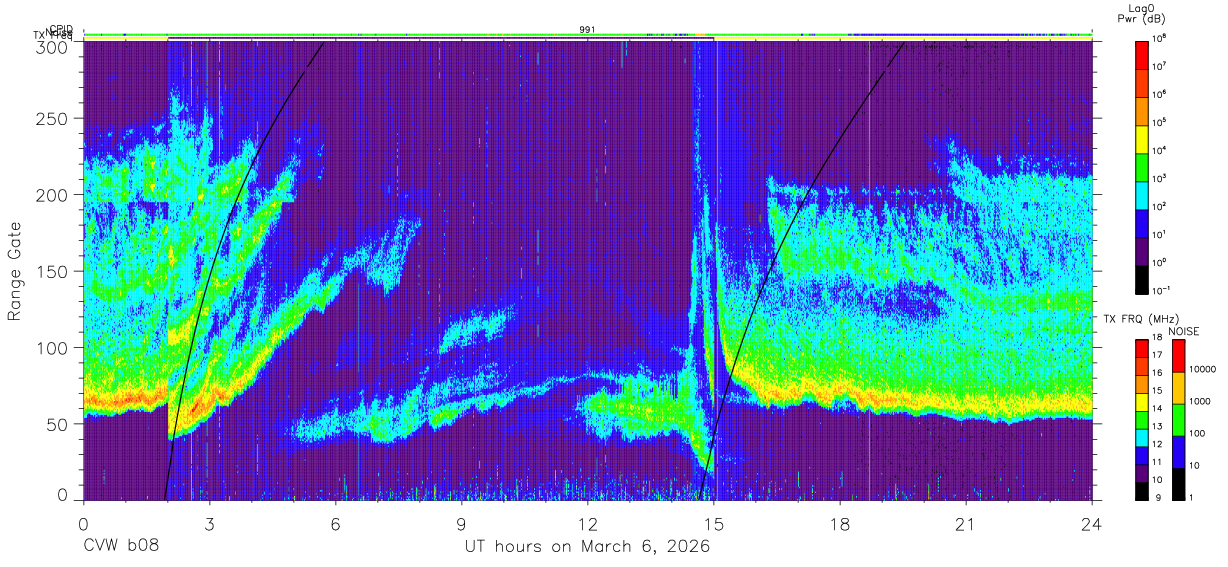
Task: Click the 10^-1 label on Lag0 Pwr colorbar
Action: [x=1162, y=291]
